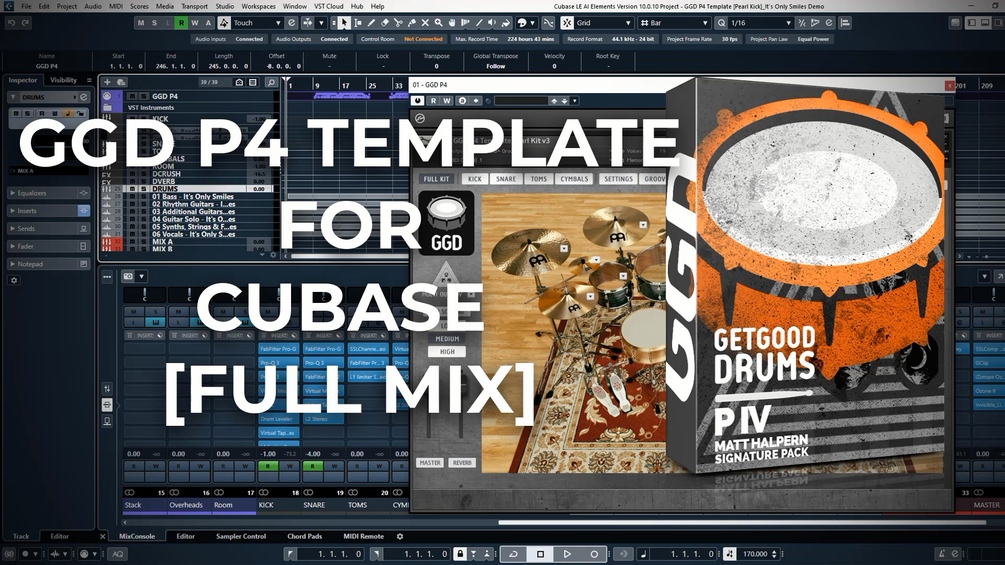Click Play in the transport bar
Viewport: 1005px width, 565px height.
click(x=567, y=554)
